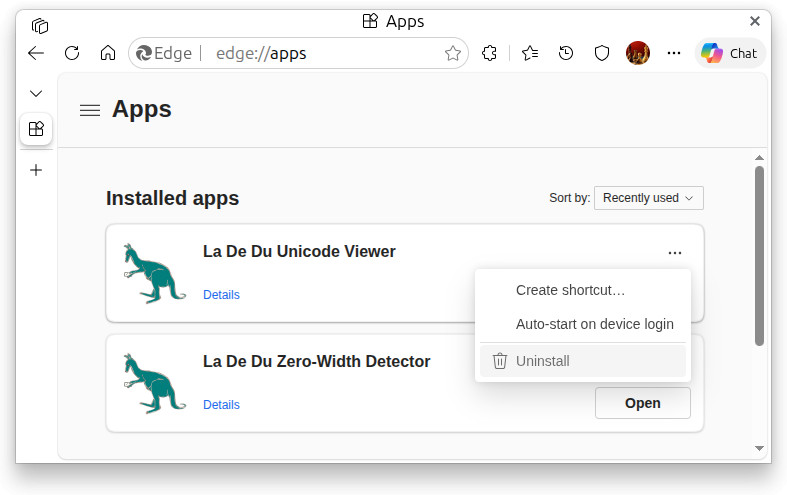Go back with the back arrow
The height and width of the screenshot is (495, 787).
pyautogui.click(x=36, y=53)
